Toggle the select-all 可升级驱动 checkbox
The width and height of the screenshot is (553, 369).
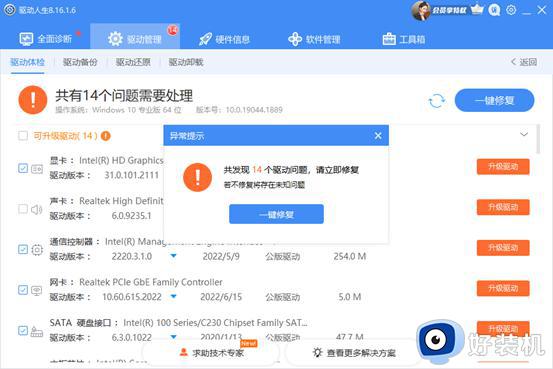[x=23, y=136]
